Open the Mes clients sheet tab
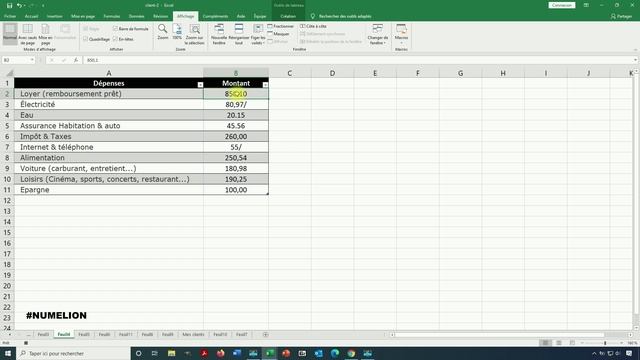The height and width of the screenshot is (360, 640). pyautogui.click(x=193, y=334)
